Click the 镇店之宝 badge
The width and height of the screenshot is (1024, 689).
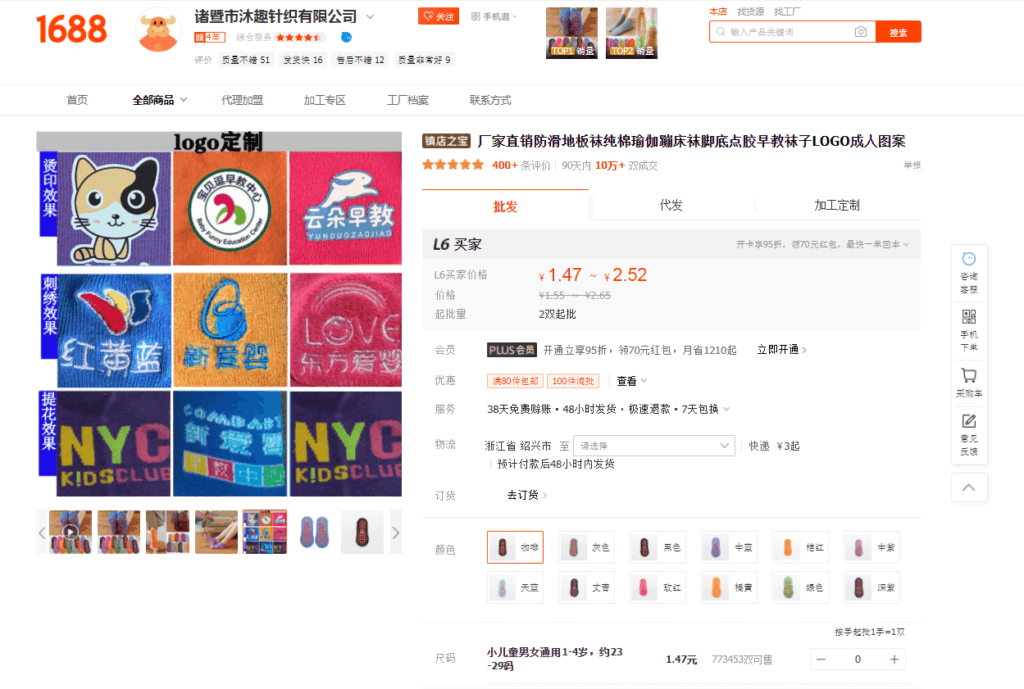(x=447, y=141)
